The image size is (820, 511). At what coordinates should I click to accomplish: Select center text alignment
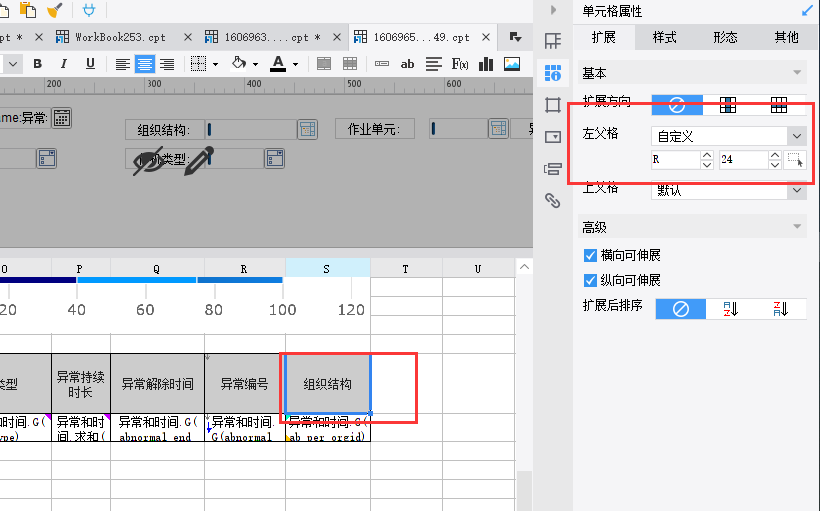(x=145, y=64)
